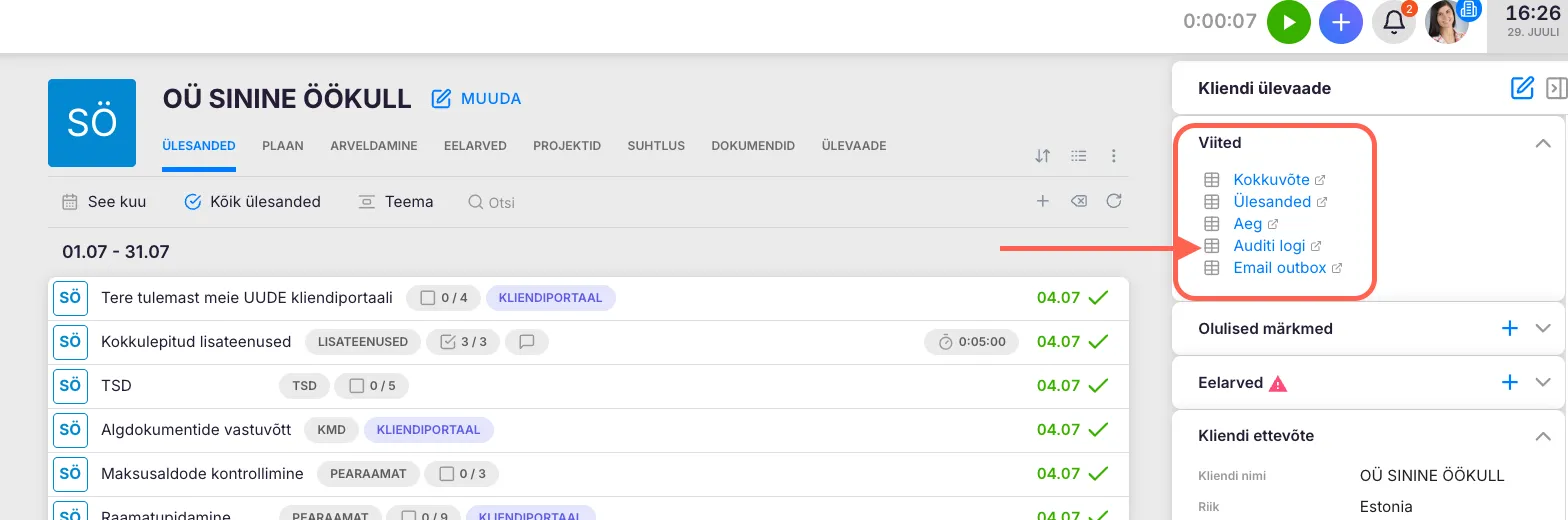
Task: Open user profile avatar menu
Action: pos(1446,22)
